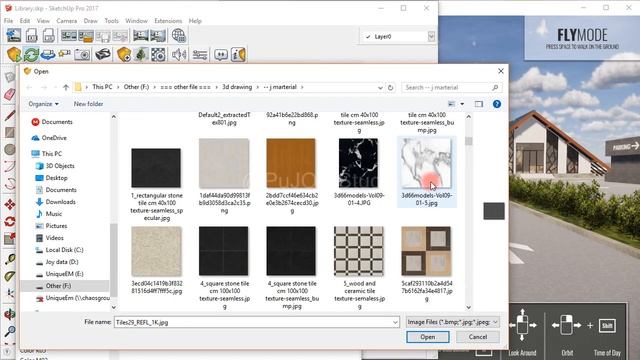Open the File name history dropdown

(395, 322)
